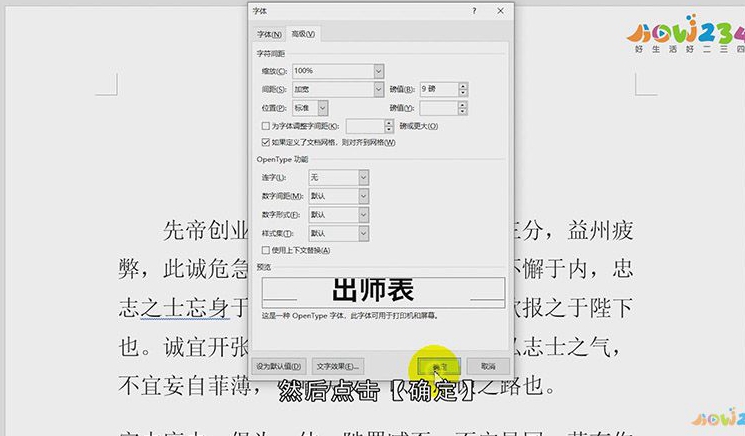Click the kerning point size field before 磅或更大
Screen dimensions: 745x436
365,126
